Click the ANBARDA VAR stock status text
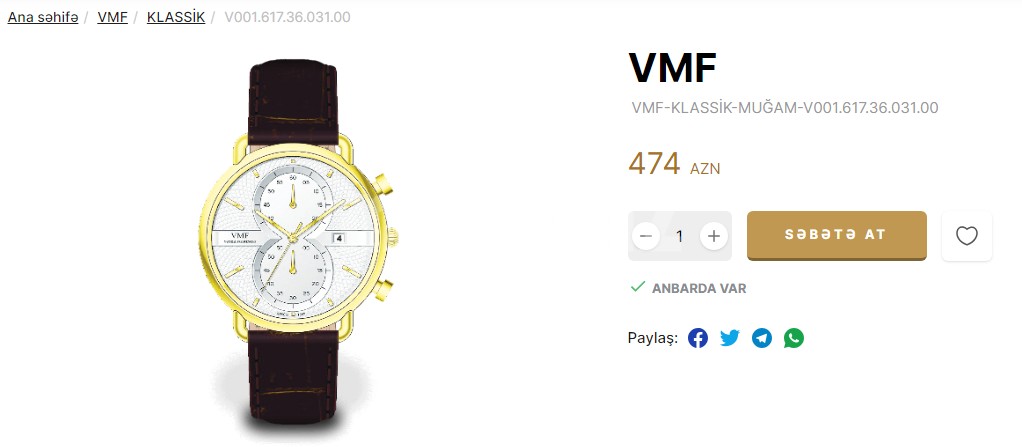Screen dimensions: 1022x447 pos(699,288)
